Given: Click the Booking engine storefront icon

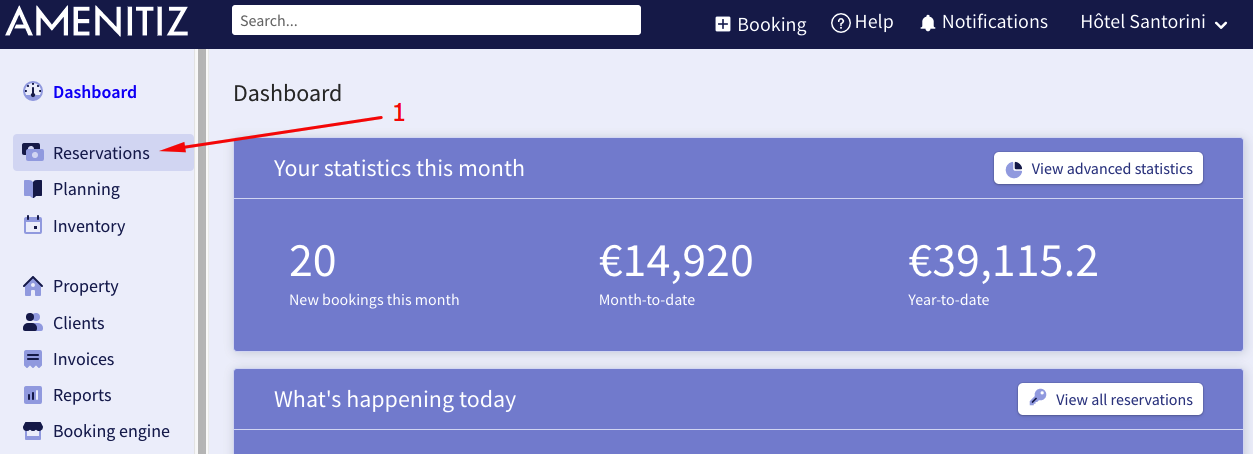Looking at the screenshot, I should click(x=33, y=431).
